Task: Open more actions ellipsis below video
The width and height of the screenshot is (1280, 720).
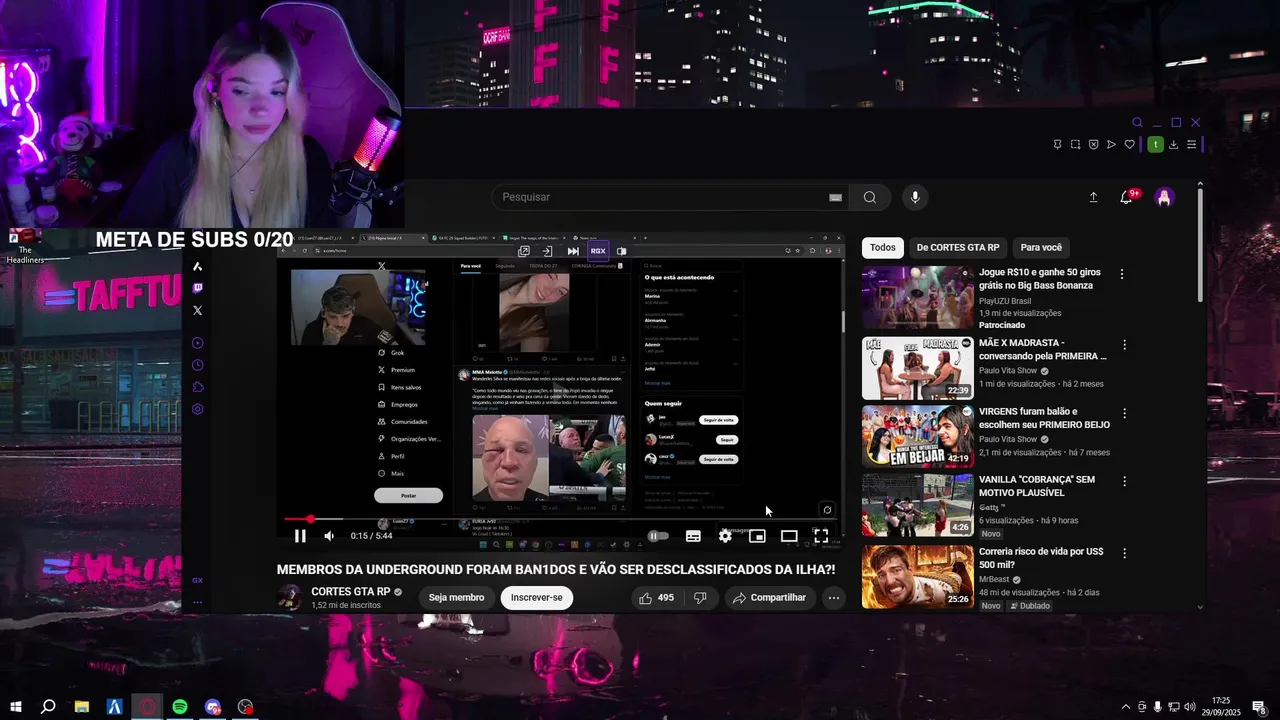Action: (x=833, y=598)
